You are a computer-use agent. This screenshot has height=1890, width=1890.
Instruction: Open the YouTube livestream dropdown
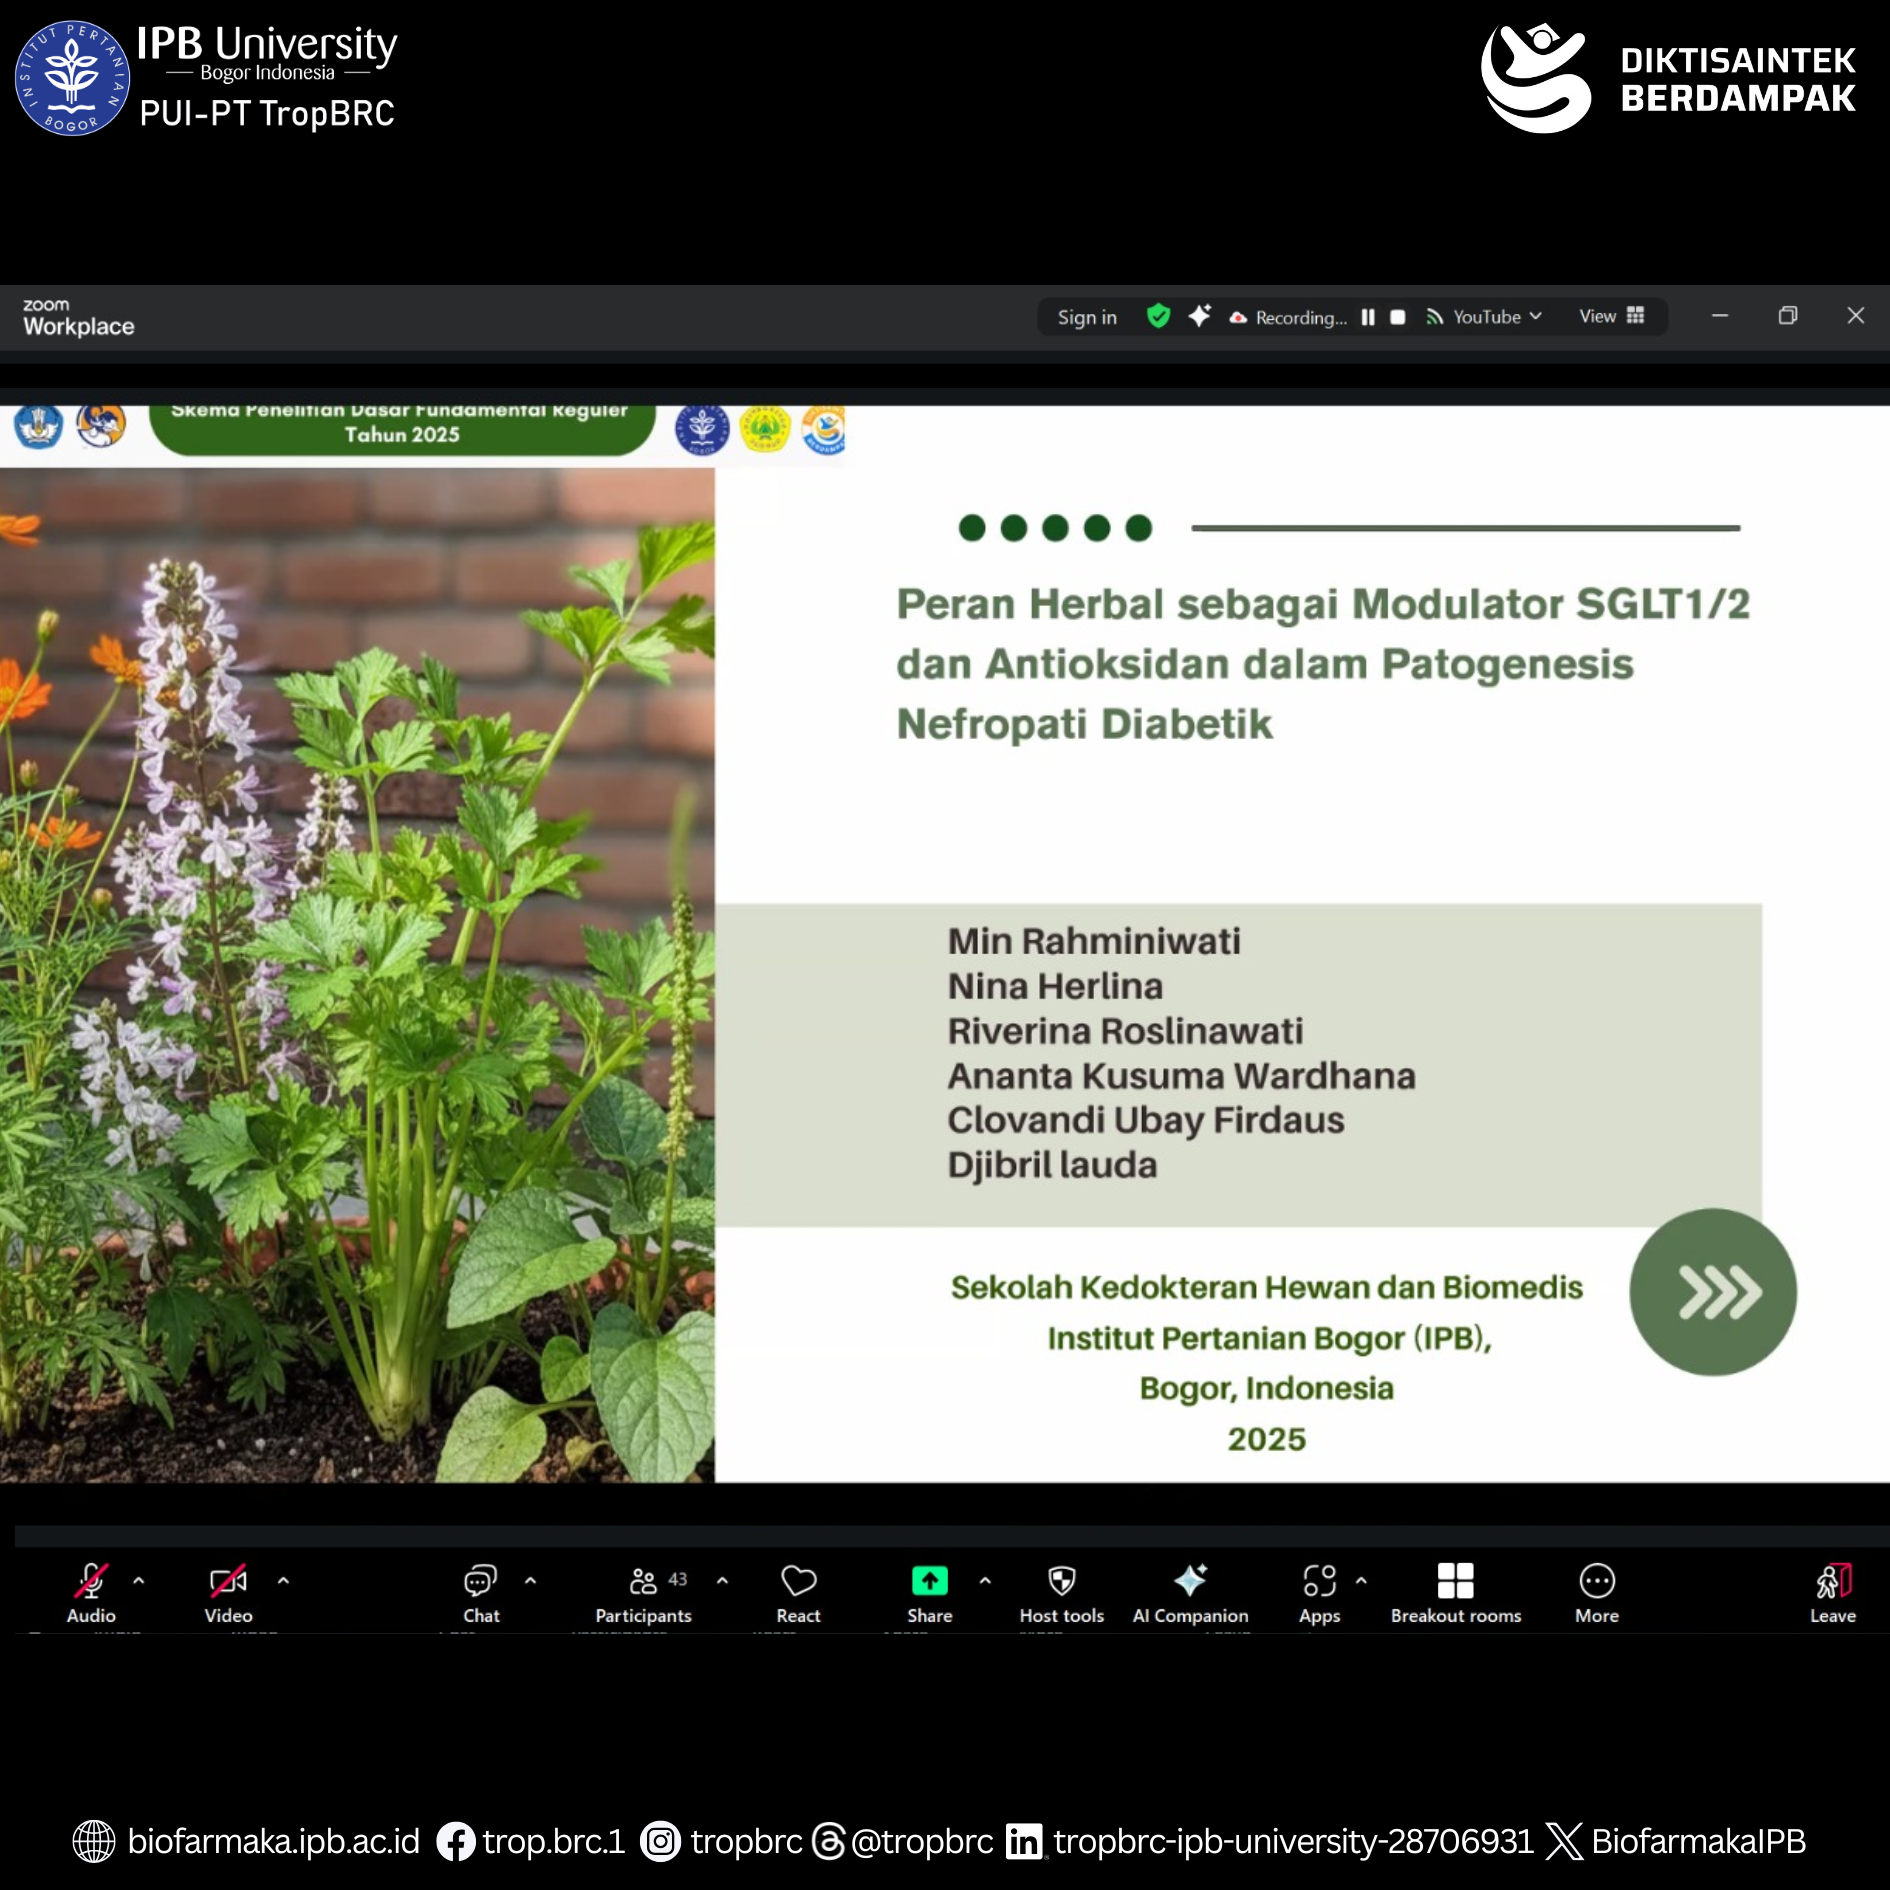point(1485,317)
